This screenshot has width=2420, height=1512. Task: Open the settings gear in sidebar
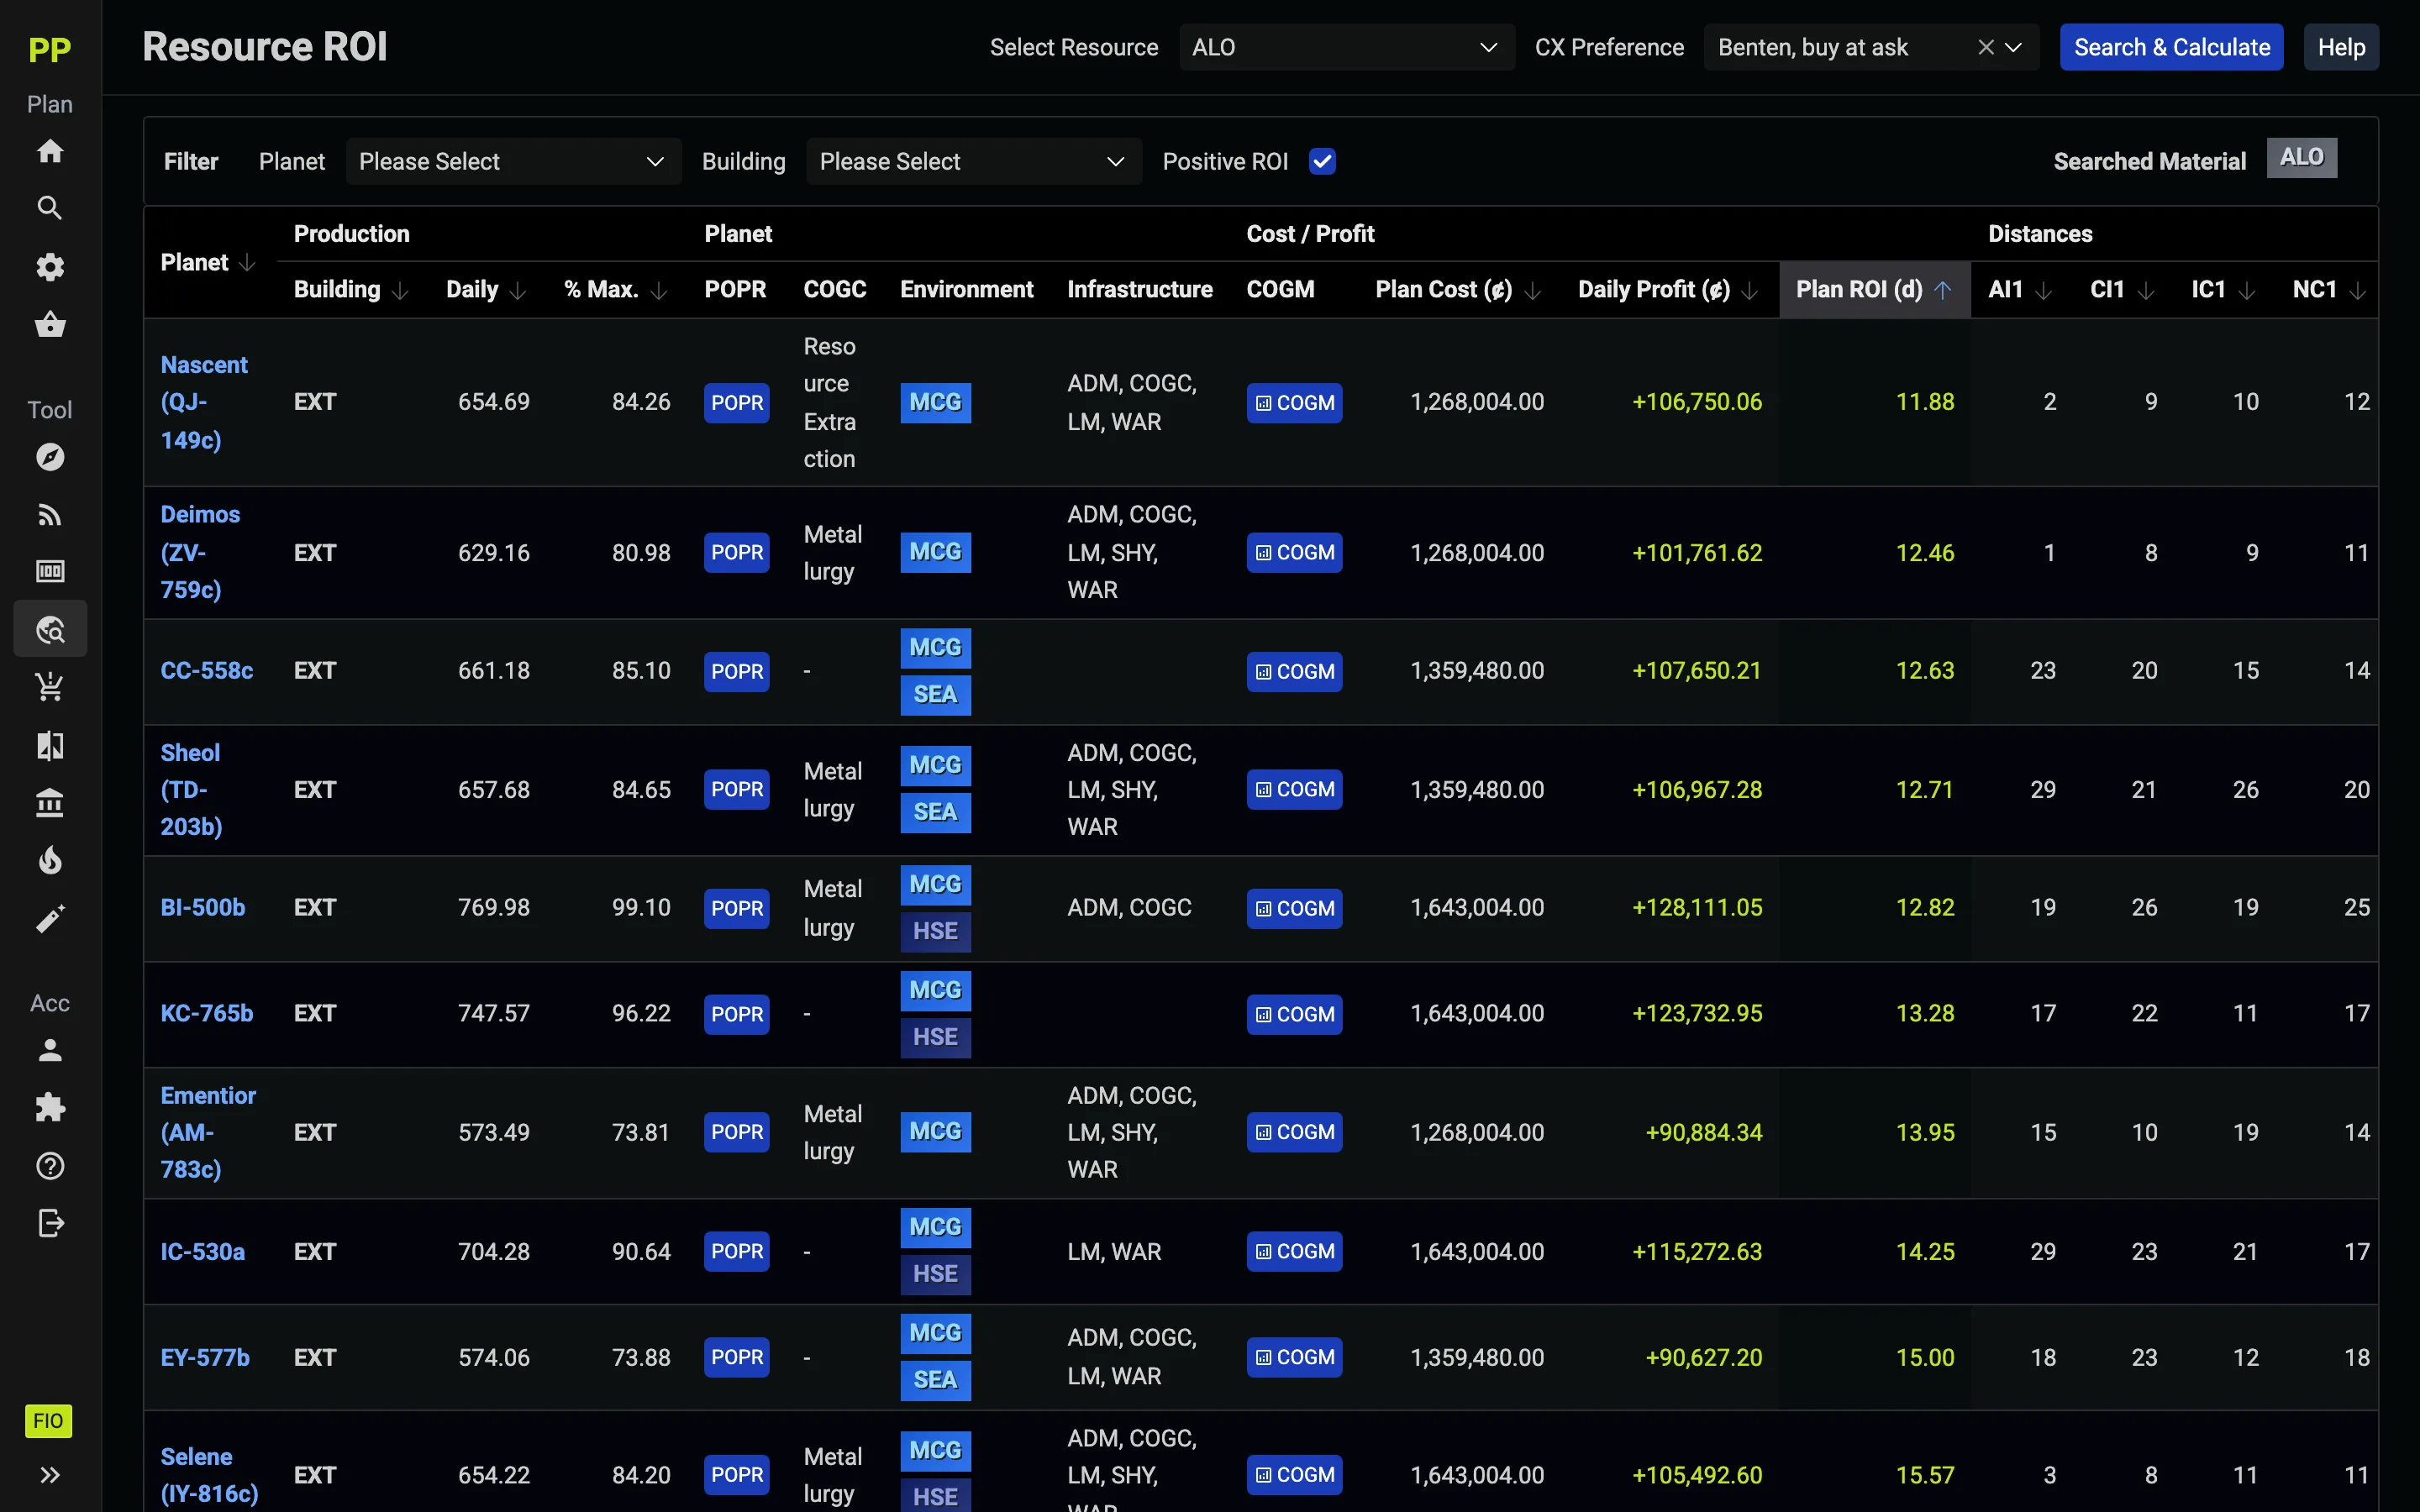[x=50, y=267]
